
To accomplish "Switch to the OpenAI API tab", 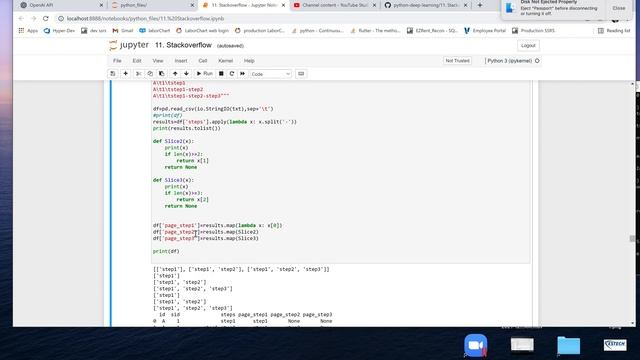I will pos(61,5).
